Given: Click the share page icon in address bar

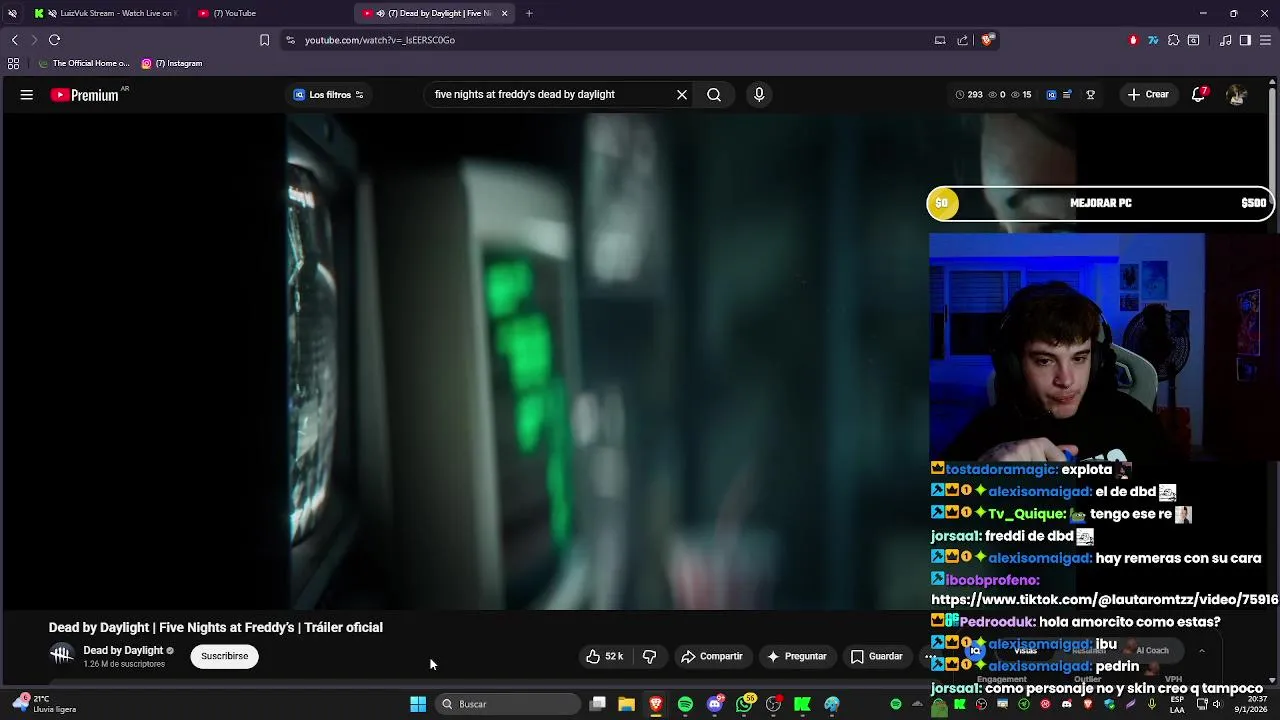Looking at the screenshot, I should coord(962,40).
